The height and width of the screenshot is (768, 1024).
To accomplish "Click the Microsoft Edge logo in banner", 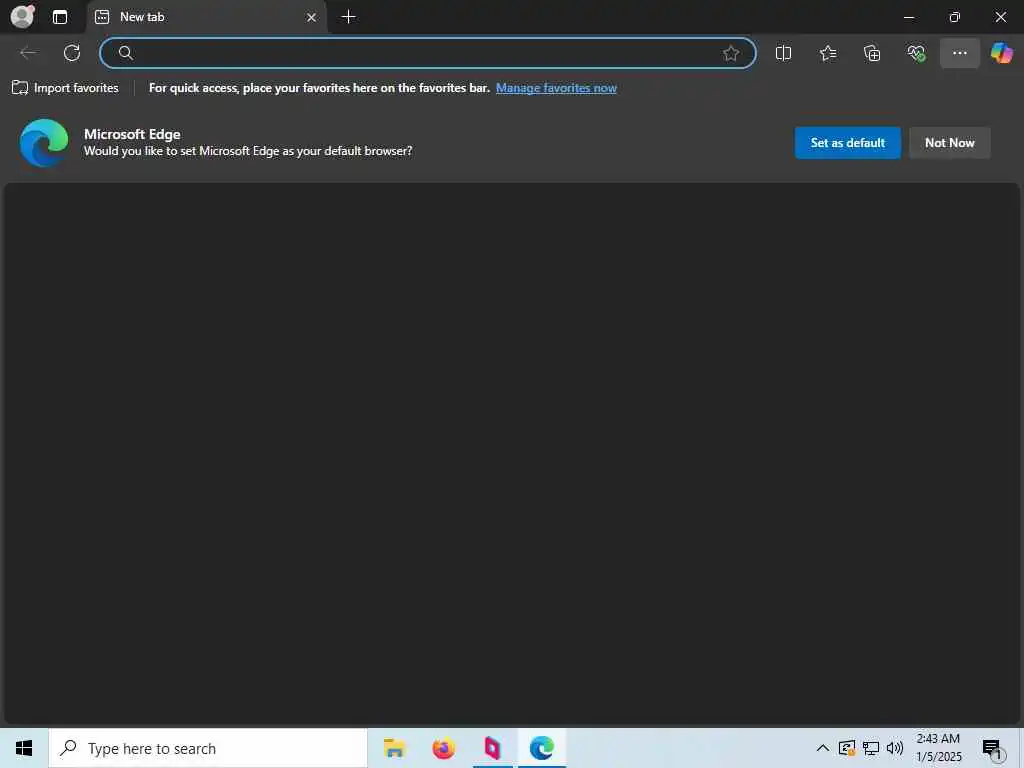I will click(44, 142).
